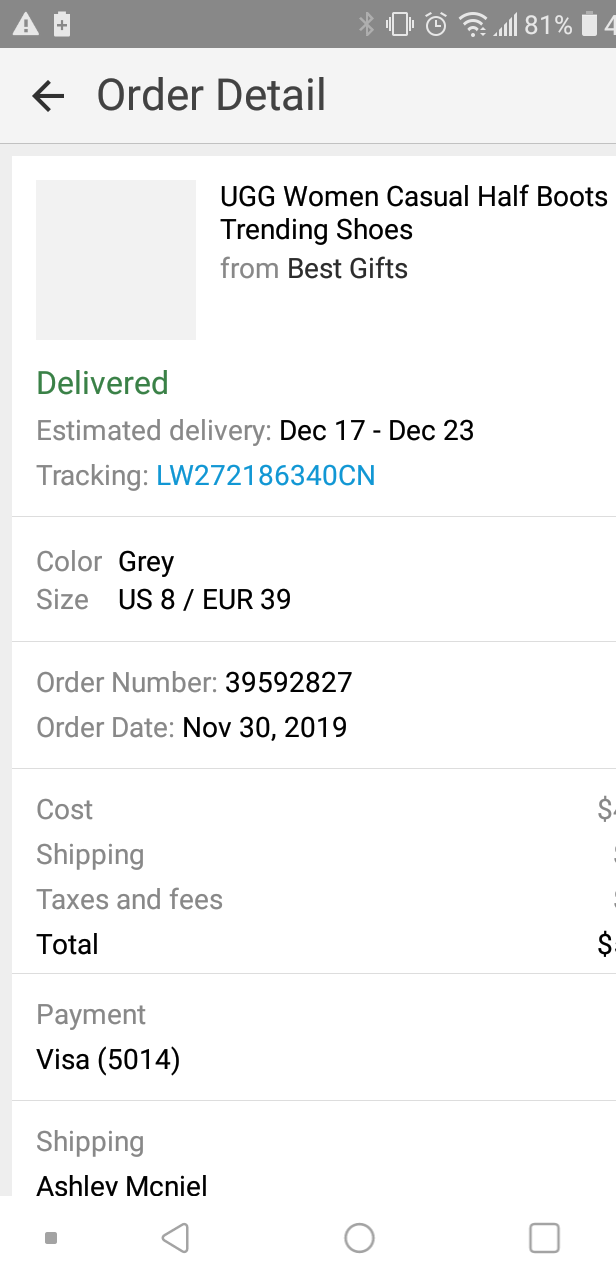The image size is (616, 1280).
Task: Tap Android back navigation button
Action: 175,1238
